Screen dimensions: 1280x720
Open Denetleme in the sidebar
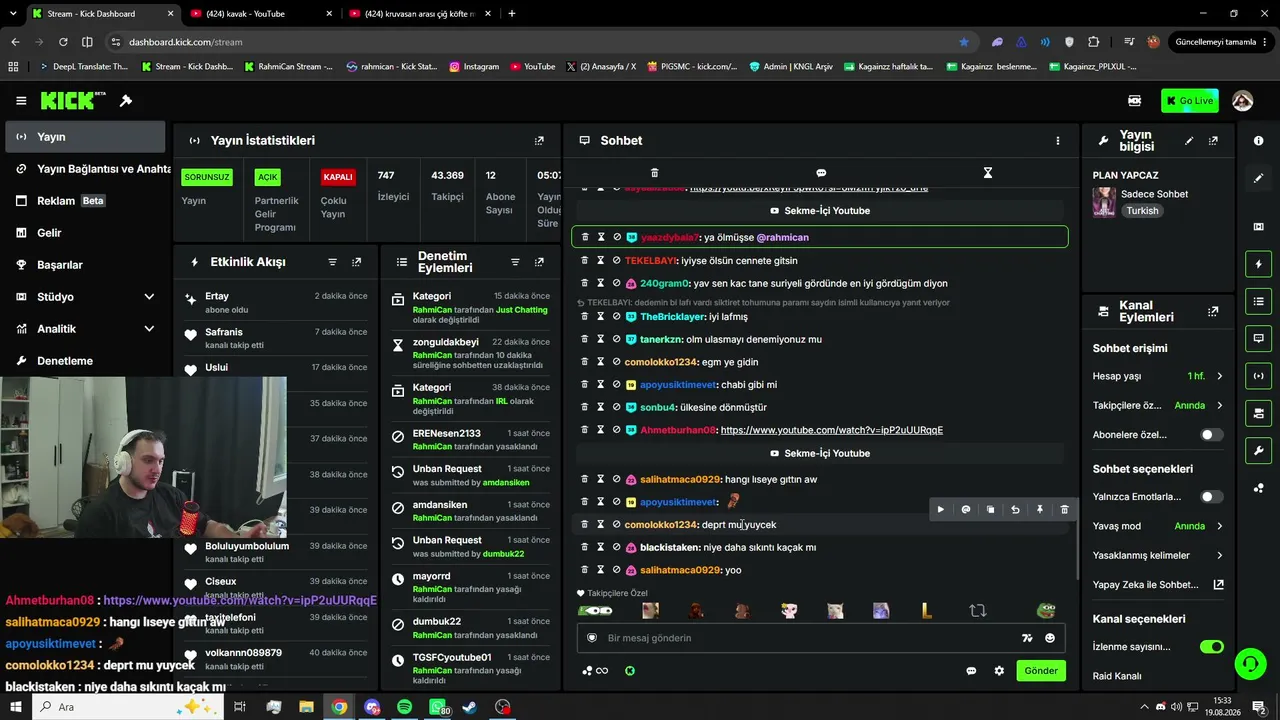(83, 361)
